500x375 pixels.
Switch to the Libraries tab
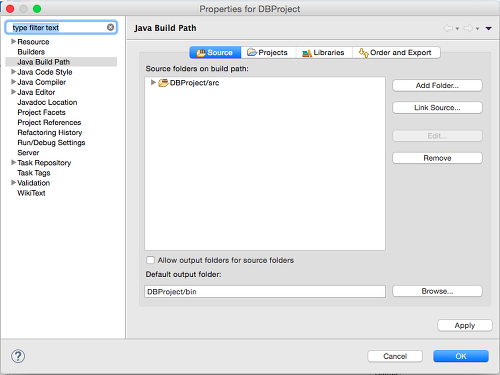pos(324,52)
